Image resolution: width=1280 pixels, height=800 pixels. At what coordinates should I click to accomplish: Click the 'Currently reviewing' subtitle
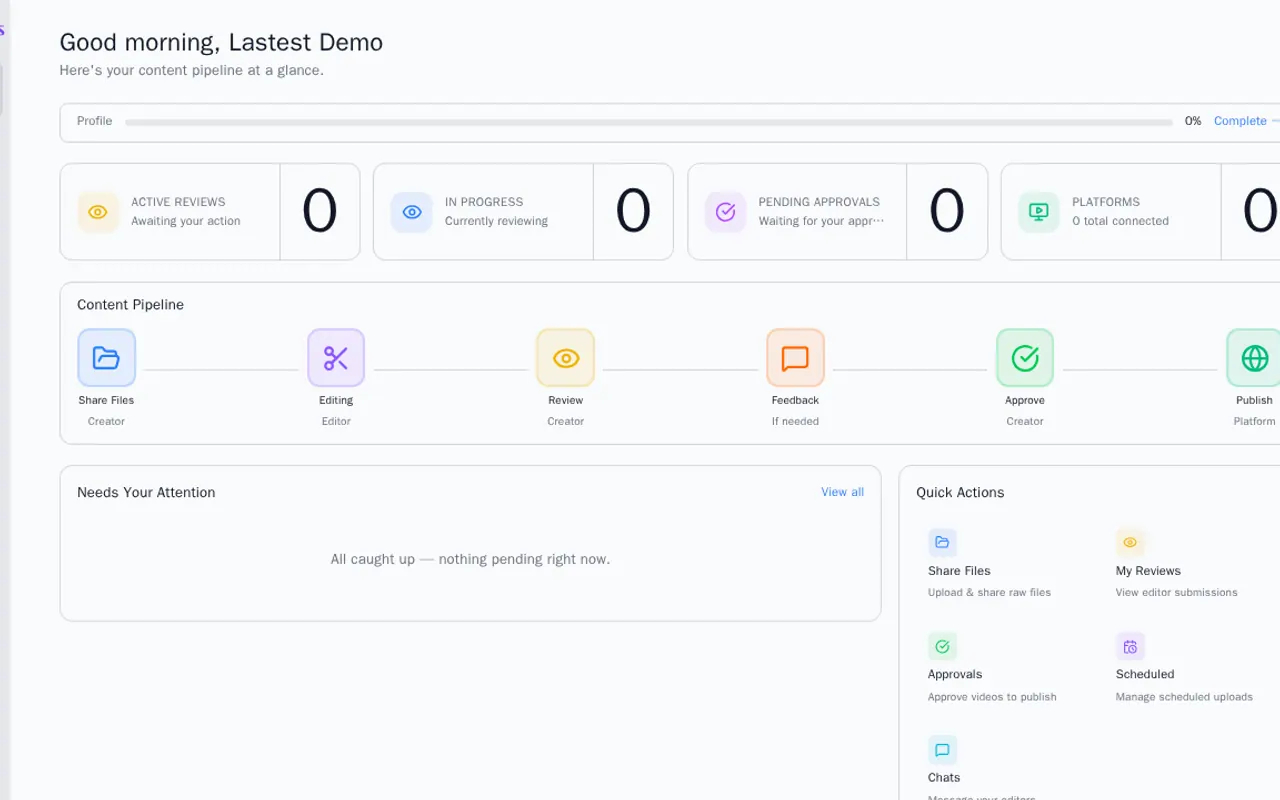pyautogui.click(x=496, y=221)
